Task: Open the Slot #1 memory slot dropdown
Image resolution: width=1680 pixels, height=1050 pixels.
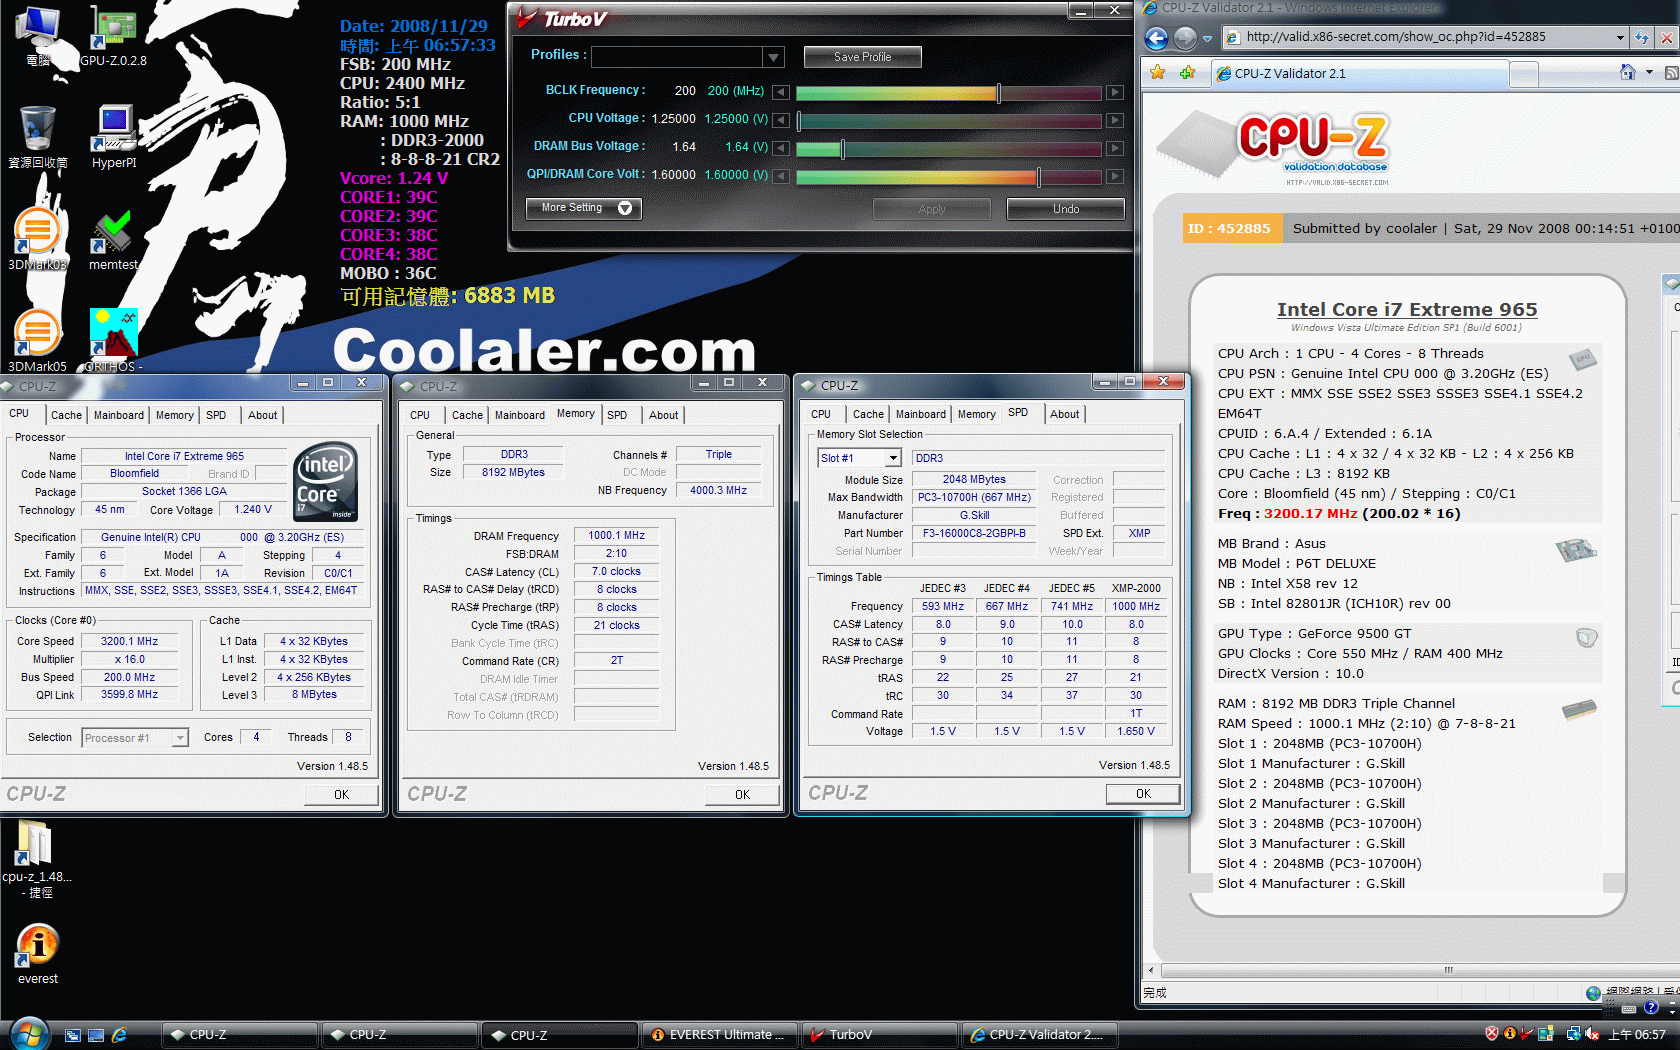Action: (893, 458)
